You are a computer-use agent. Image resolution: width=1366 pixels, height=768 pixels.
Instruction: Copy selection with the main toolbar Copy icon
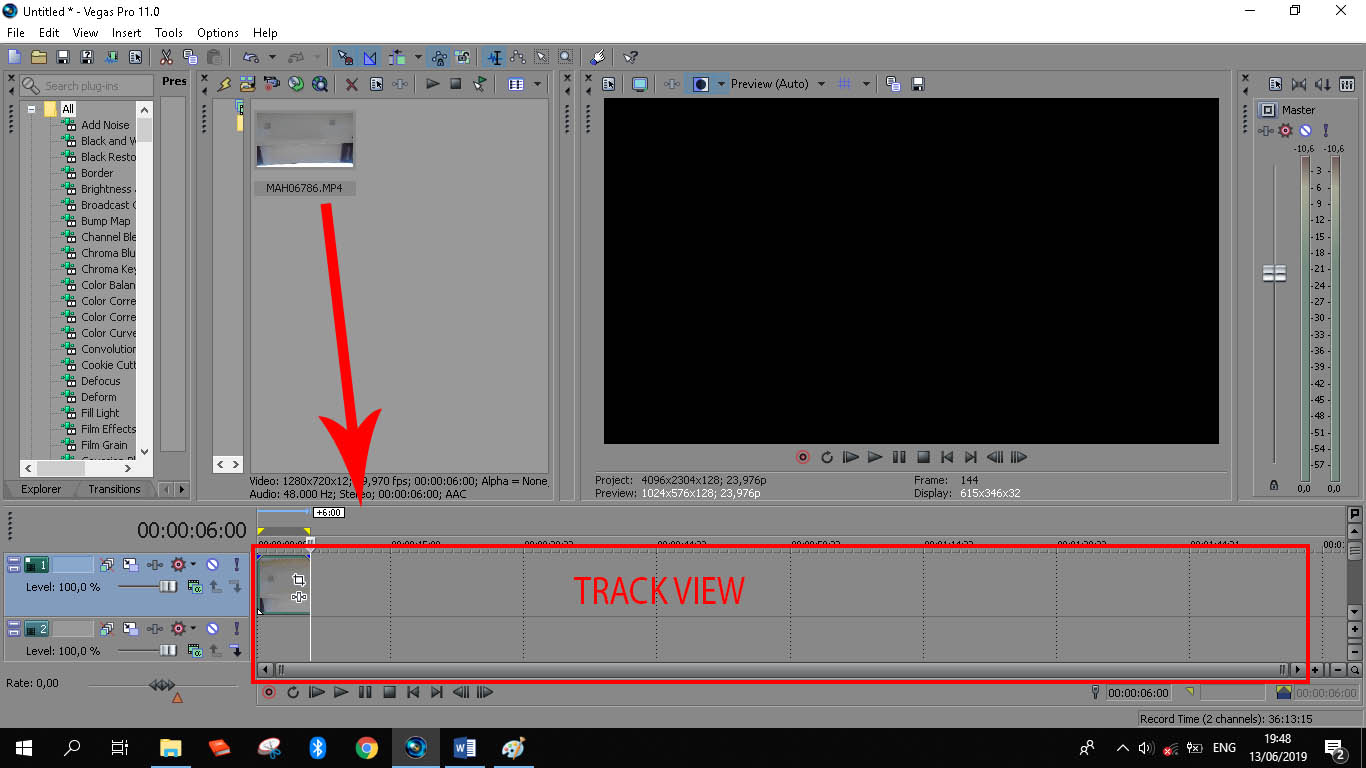pyautogui.click(x=190, y=57)
